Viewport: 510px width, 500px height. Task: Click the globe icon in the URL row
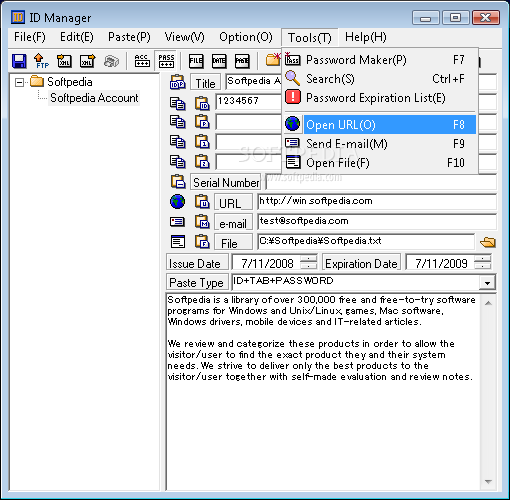pos(177,202)
